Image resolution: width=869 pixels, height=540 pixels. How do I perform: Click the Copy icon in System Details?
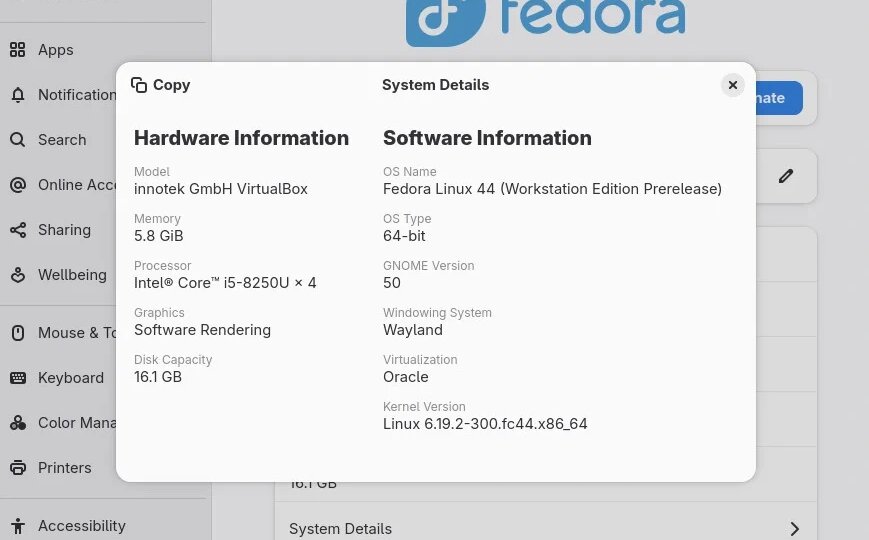[139, 85]
